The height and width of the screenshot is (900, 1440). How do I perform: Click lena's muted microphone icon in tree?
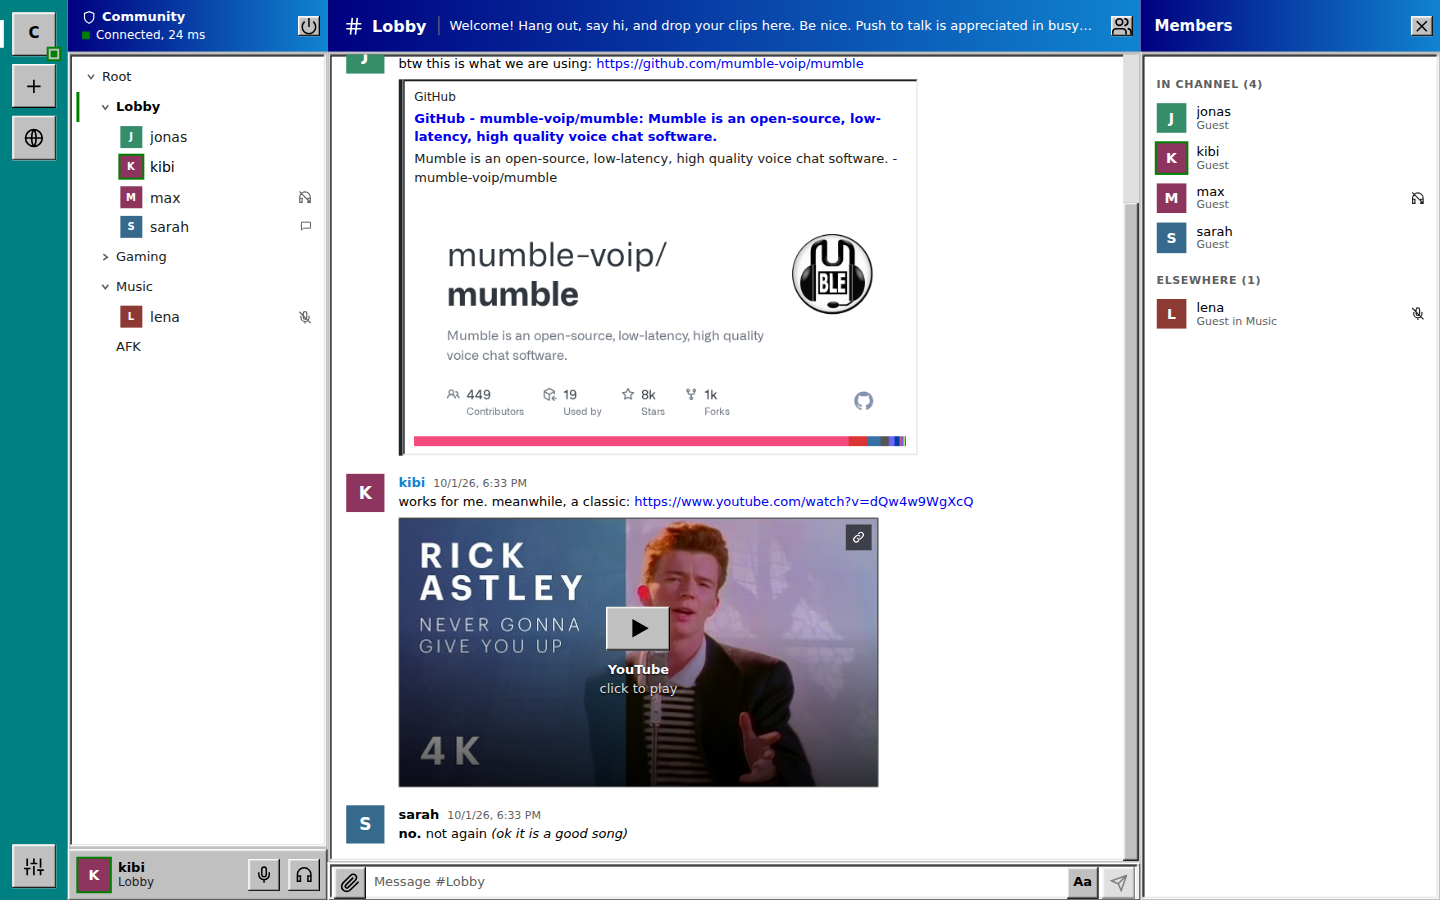pyautogui.click(x=305, y=317)
